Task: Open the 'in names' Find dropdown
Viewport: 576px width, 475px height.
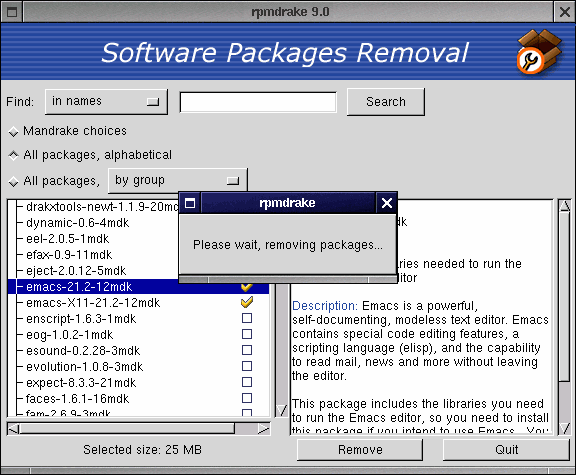Action: pyautogui.click(x=107, y=102)
